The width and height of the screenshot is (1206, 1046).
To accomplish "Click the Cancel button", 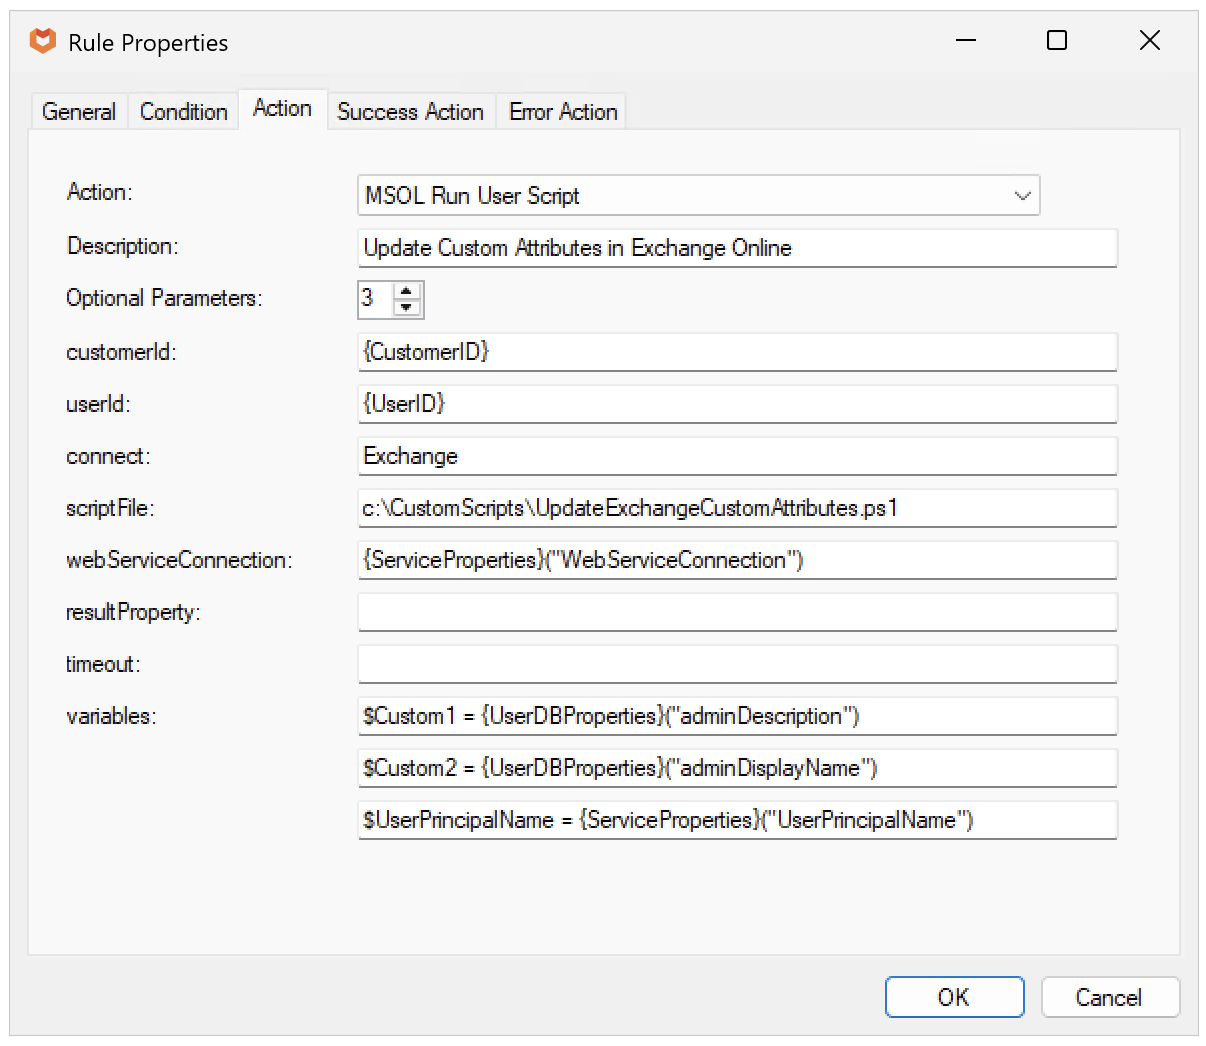I will [x=1109, y=997].
